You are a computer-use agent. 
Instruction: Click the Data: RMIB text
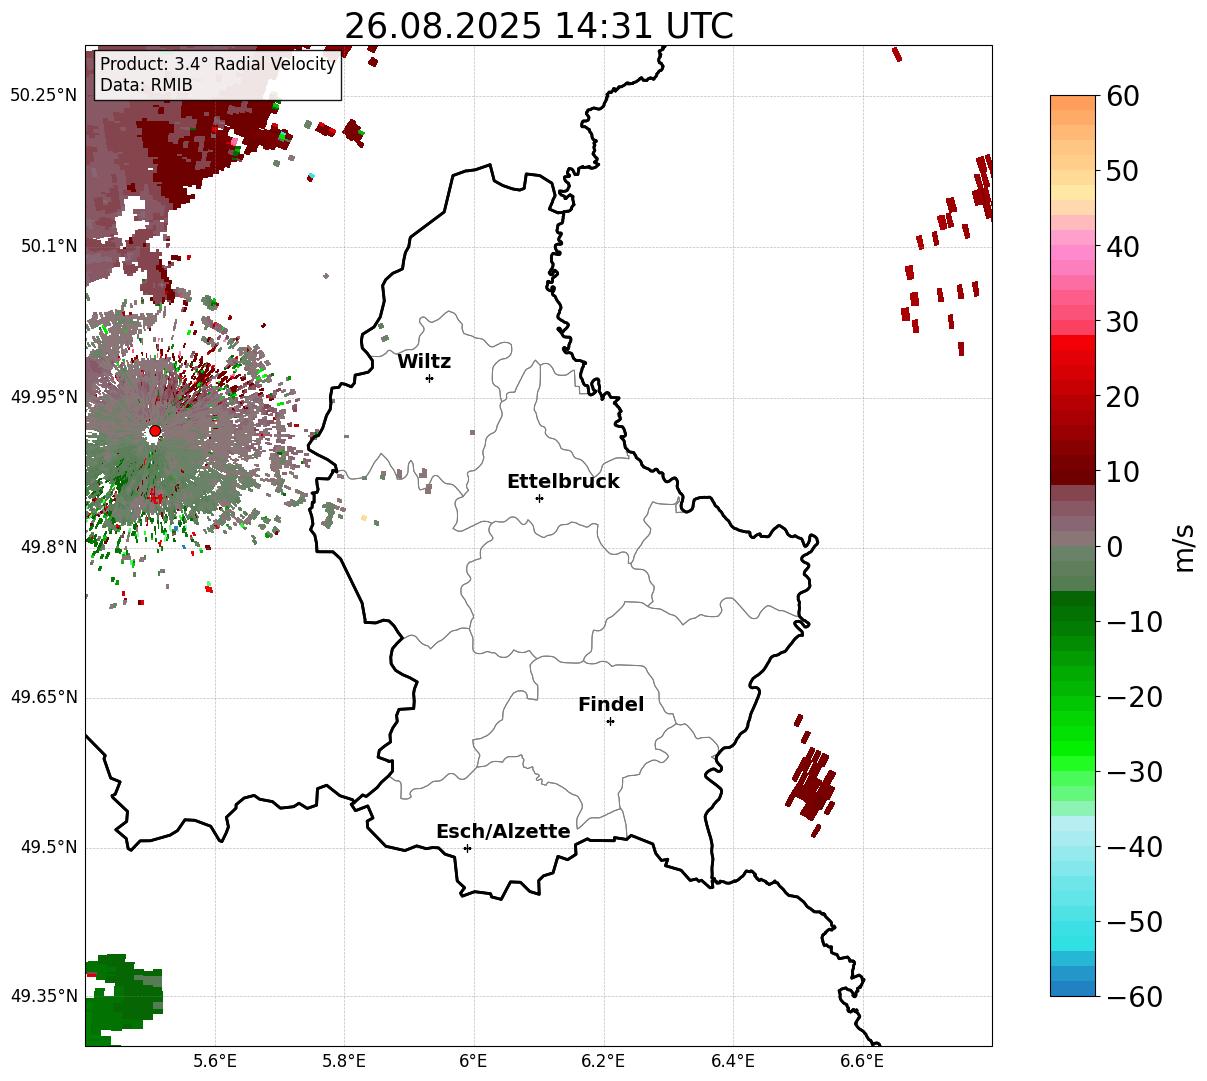point(146,86)
